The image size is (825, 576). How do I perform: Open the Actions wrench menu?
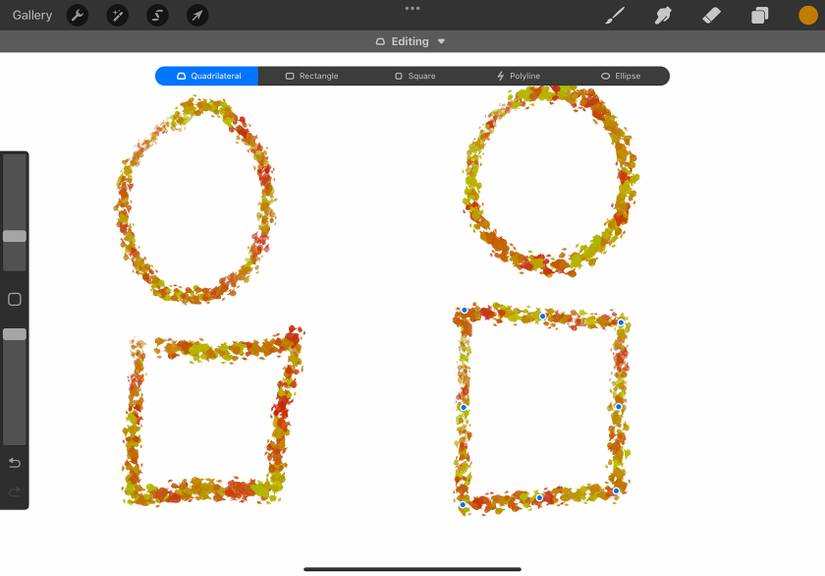point(77,15)
